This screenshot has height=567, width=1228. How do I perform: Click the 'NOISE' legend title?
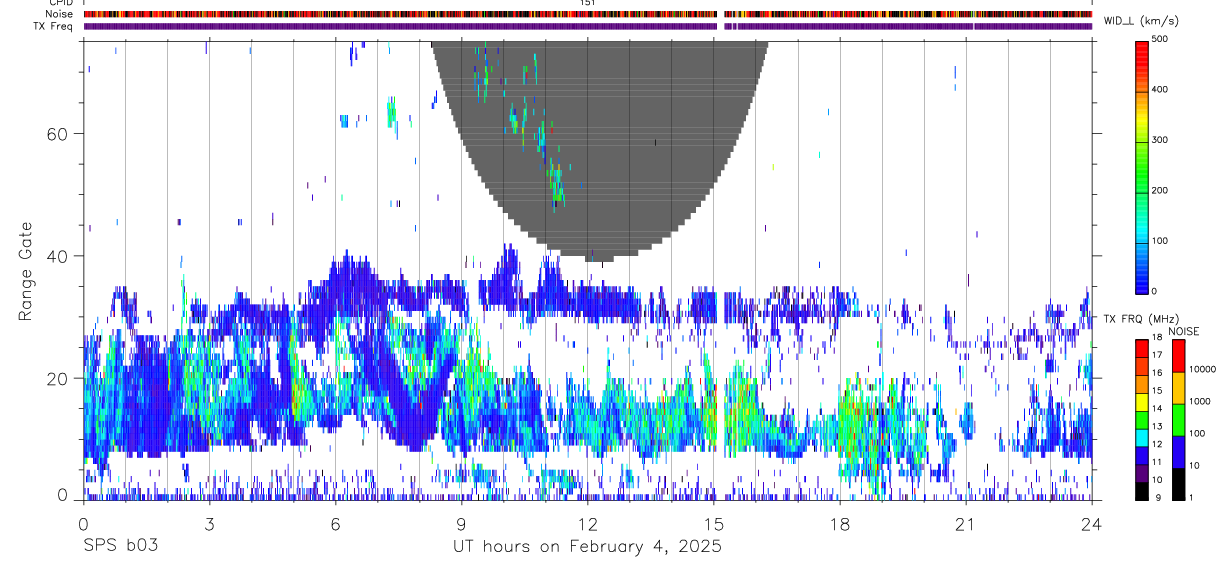[1184, 331]
